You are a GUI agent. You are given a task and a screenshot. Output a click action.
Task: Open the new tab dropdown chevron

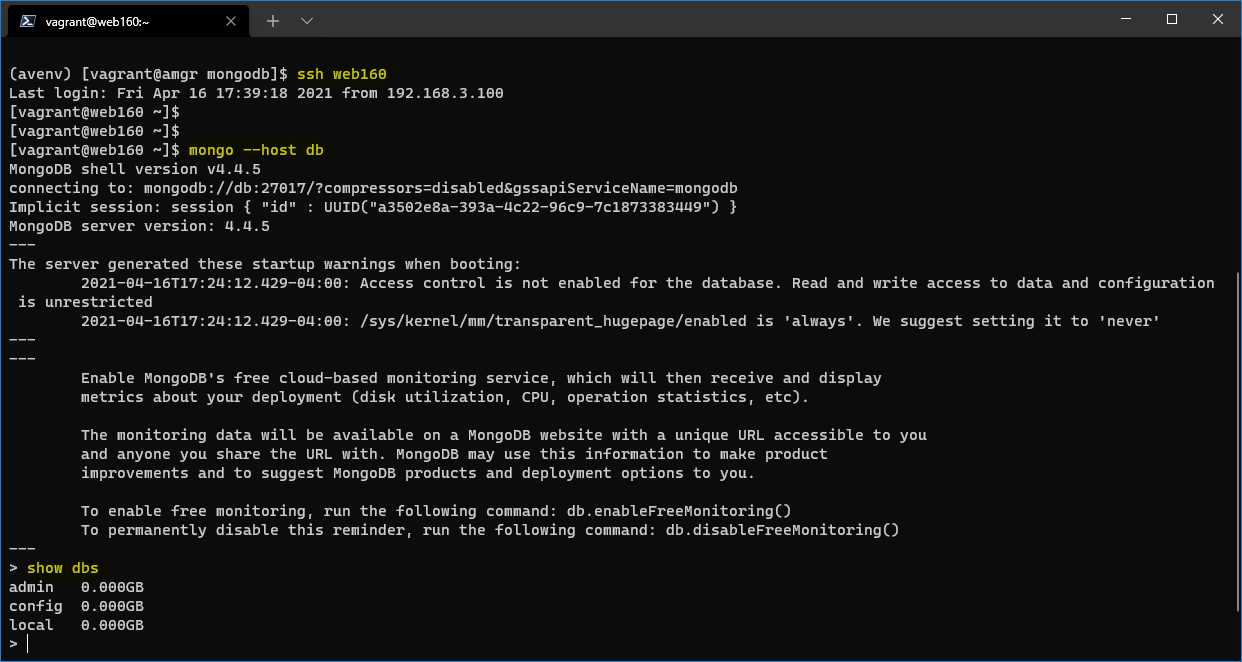(307, 20)
